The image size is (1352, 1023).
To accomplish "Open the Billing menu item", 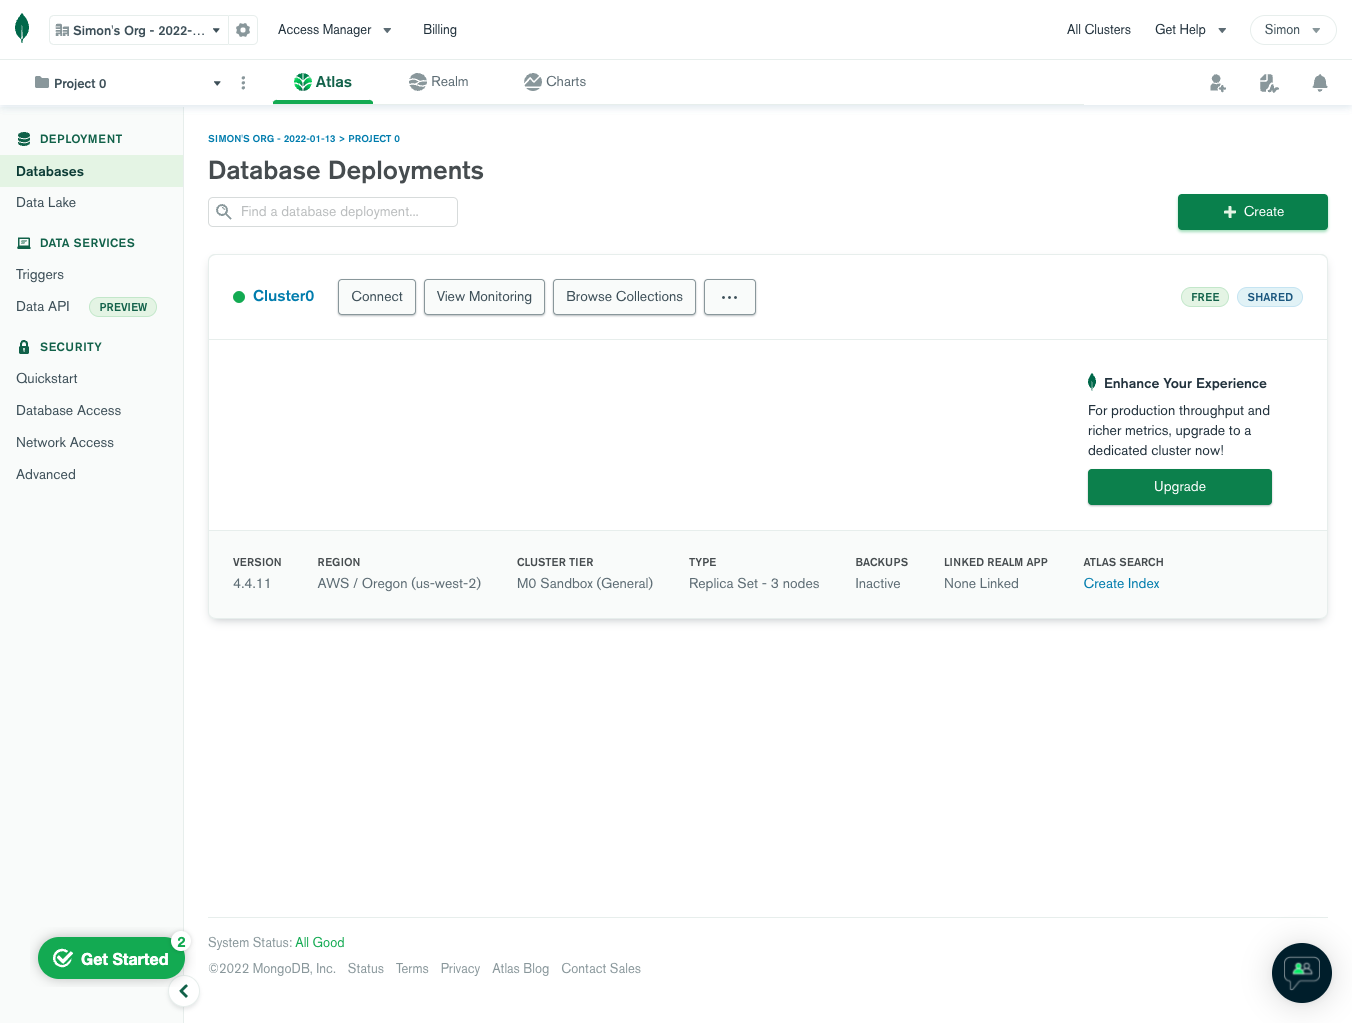I will click(x=440, y=30).
